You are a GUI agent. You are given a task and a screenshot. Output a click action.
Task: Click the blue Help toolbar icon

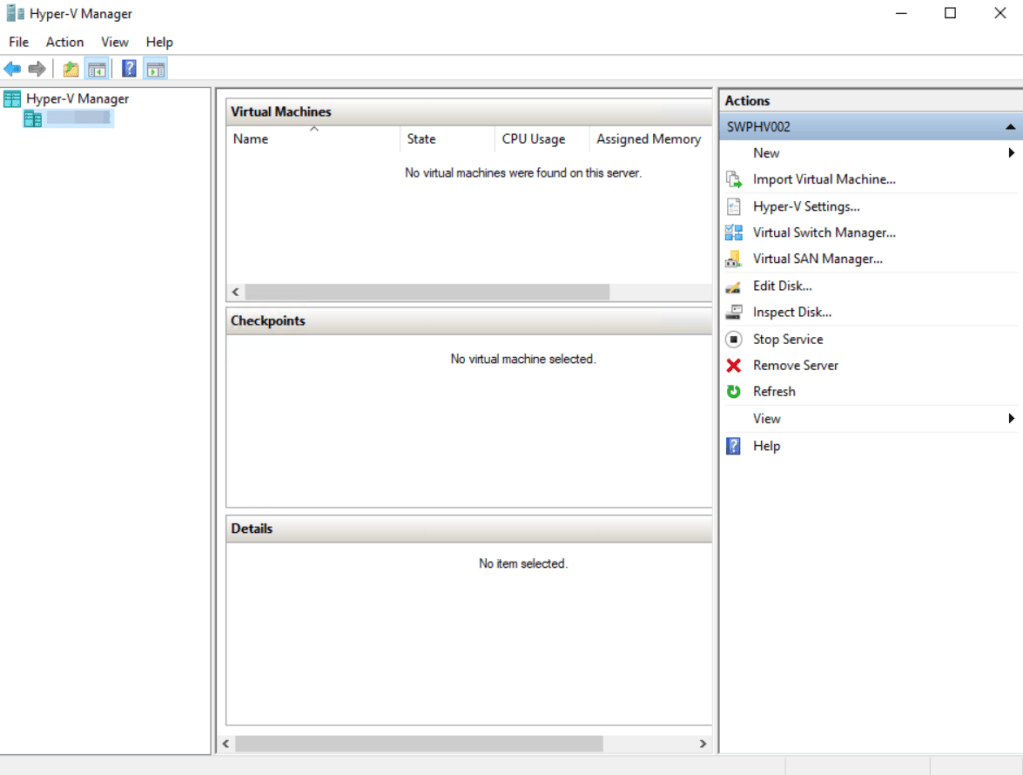129,69
